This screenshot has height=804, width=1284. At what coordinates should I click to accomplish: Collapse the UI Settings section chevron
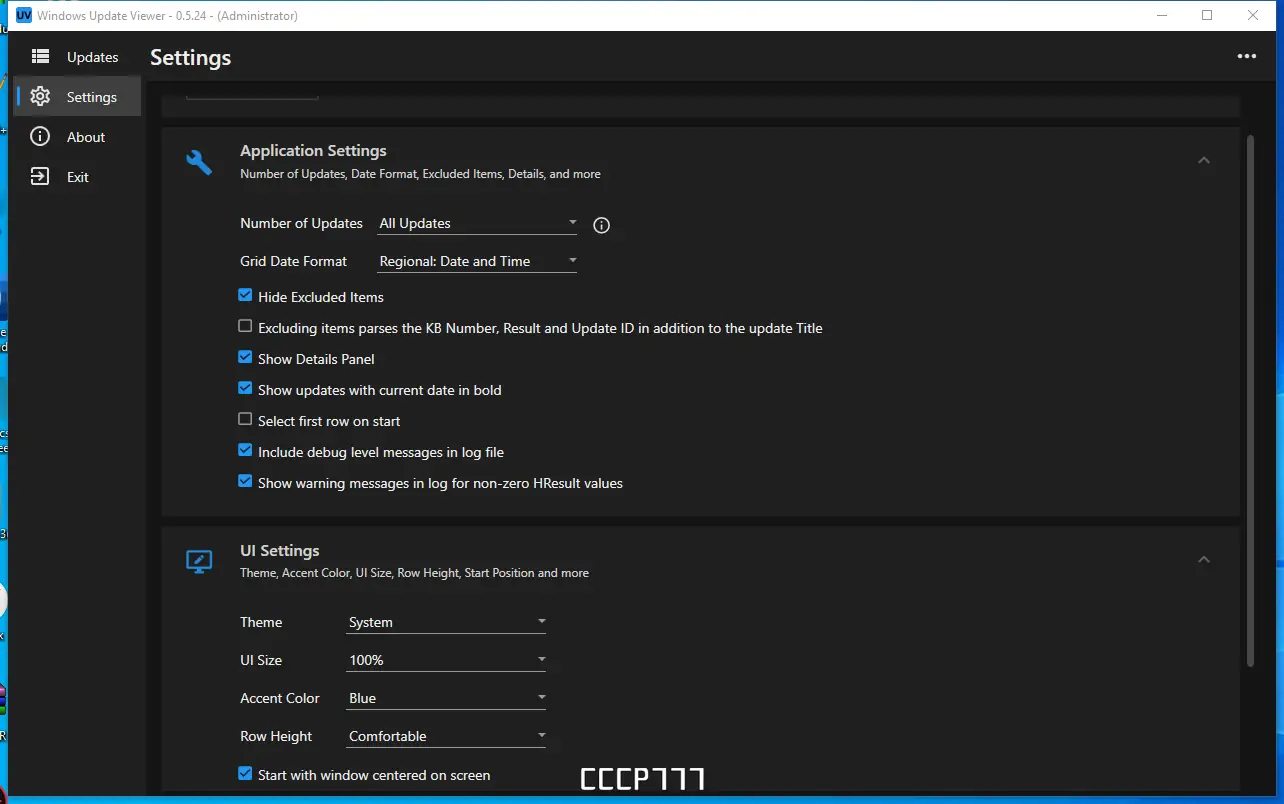[1204, 560]
